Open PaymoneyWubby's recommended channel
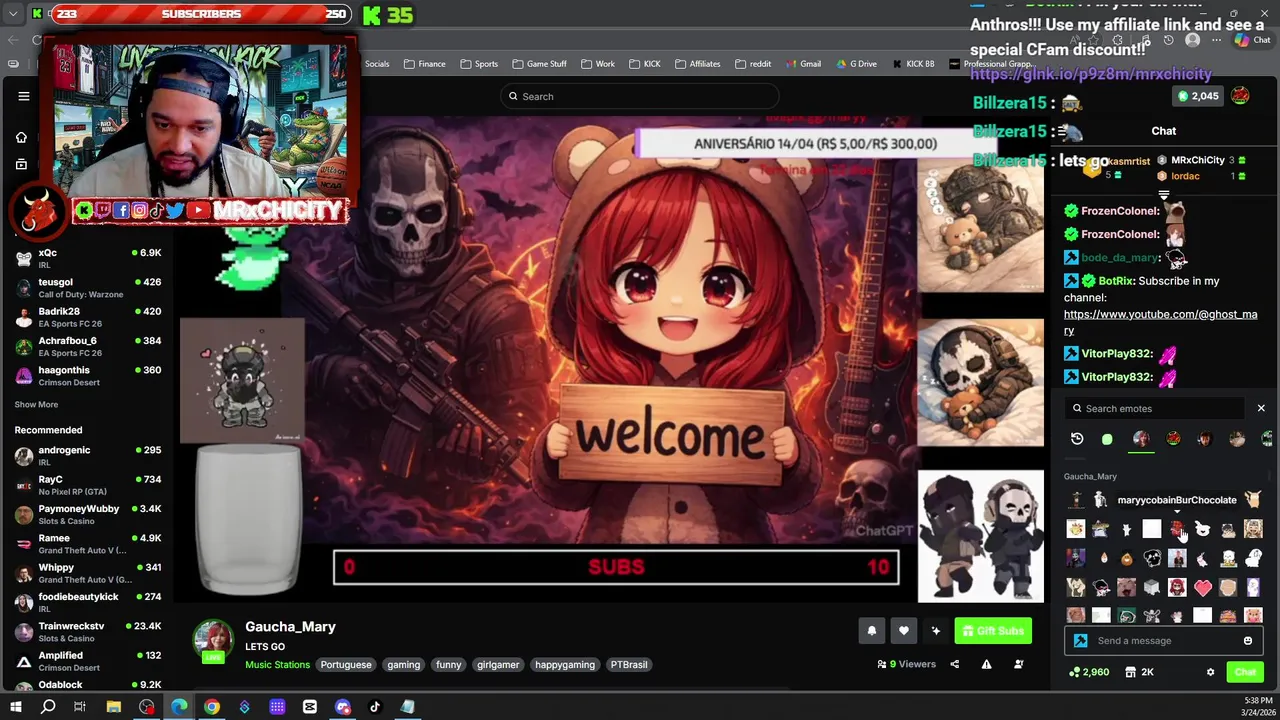The height and width of the screenshot is (720, 1280). [x=88, y=514]
